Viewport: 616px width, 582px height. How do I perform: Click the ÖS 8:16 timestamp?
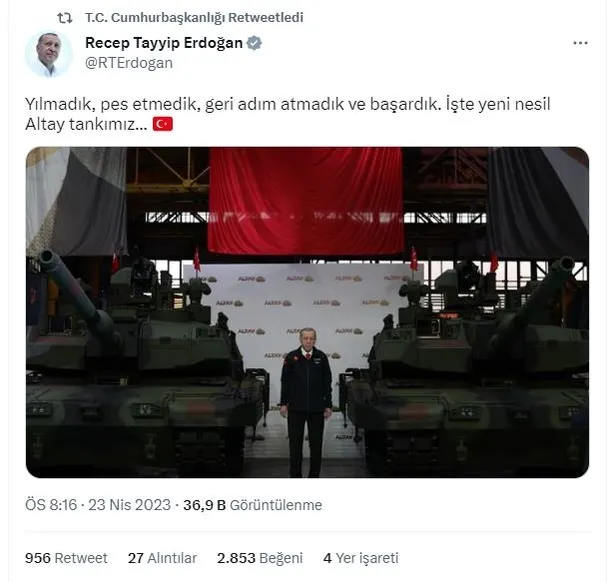click(51, 505)
